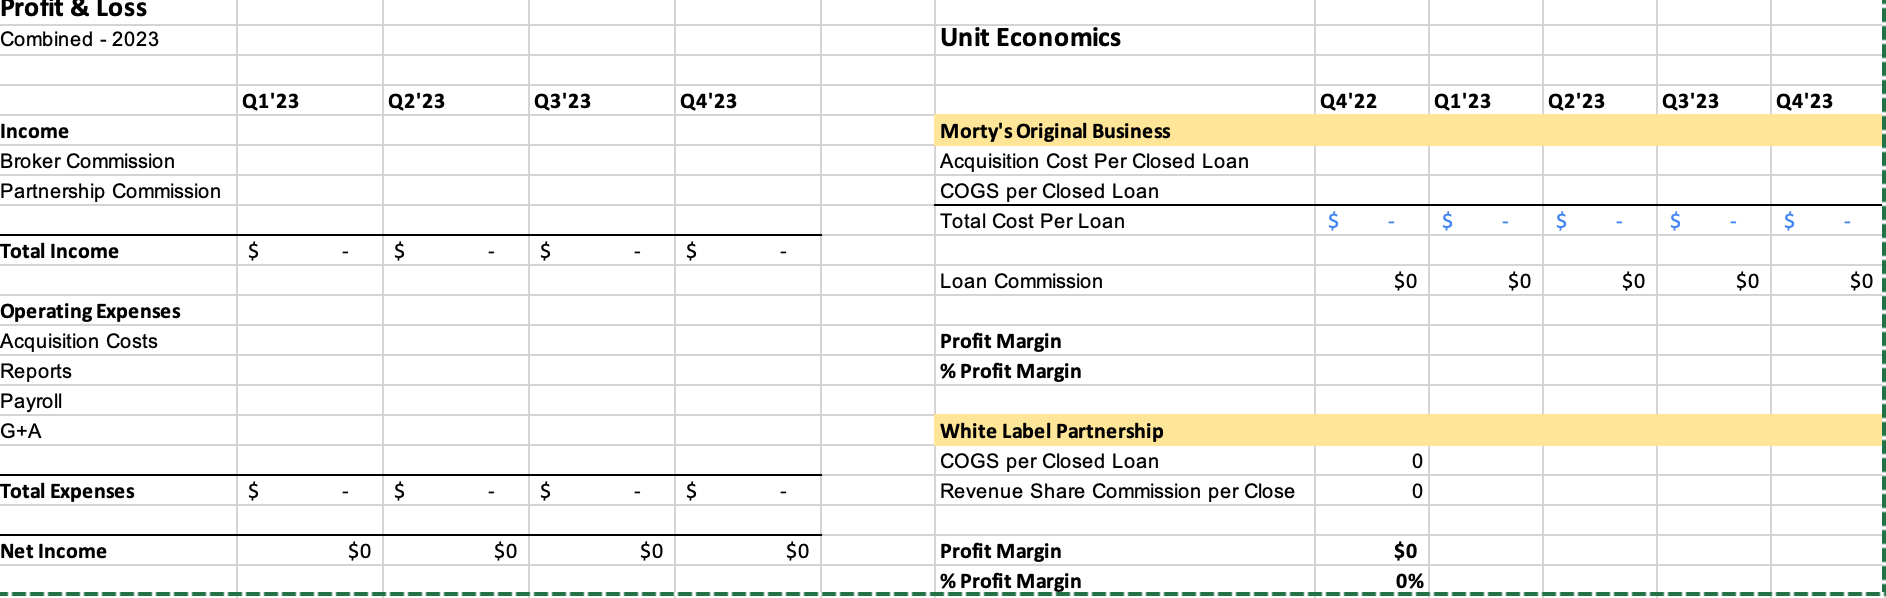
Task: Click the Total Expenses Q2'23 value cell
Action: 456,491
